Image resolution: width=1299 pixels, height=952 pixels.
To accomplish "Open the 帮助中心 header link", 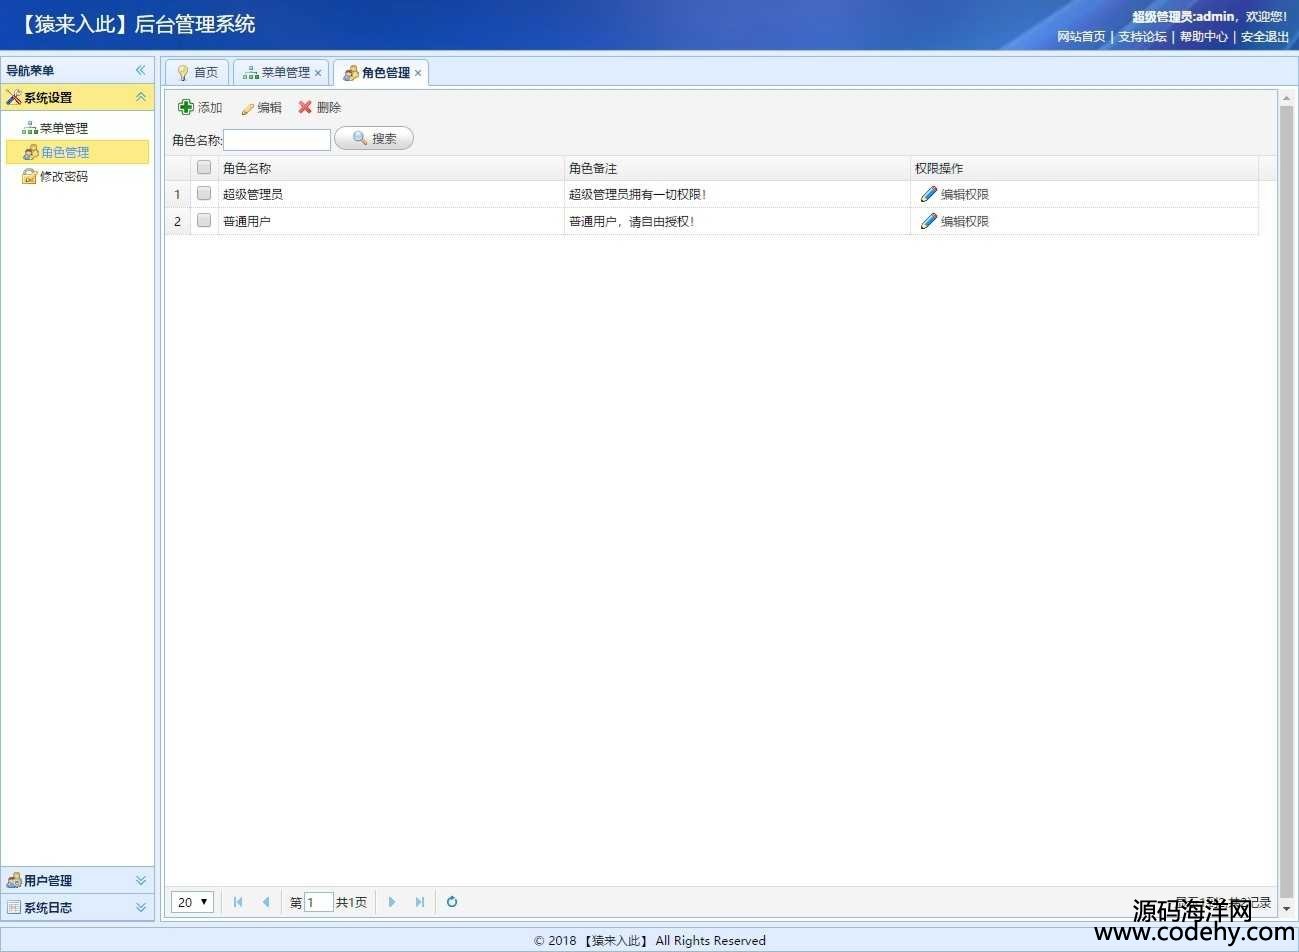I will coord(1204,37).
